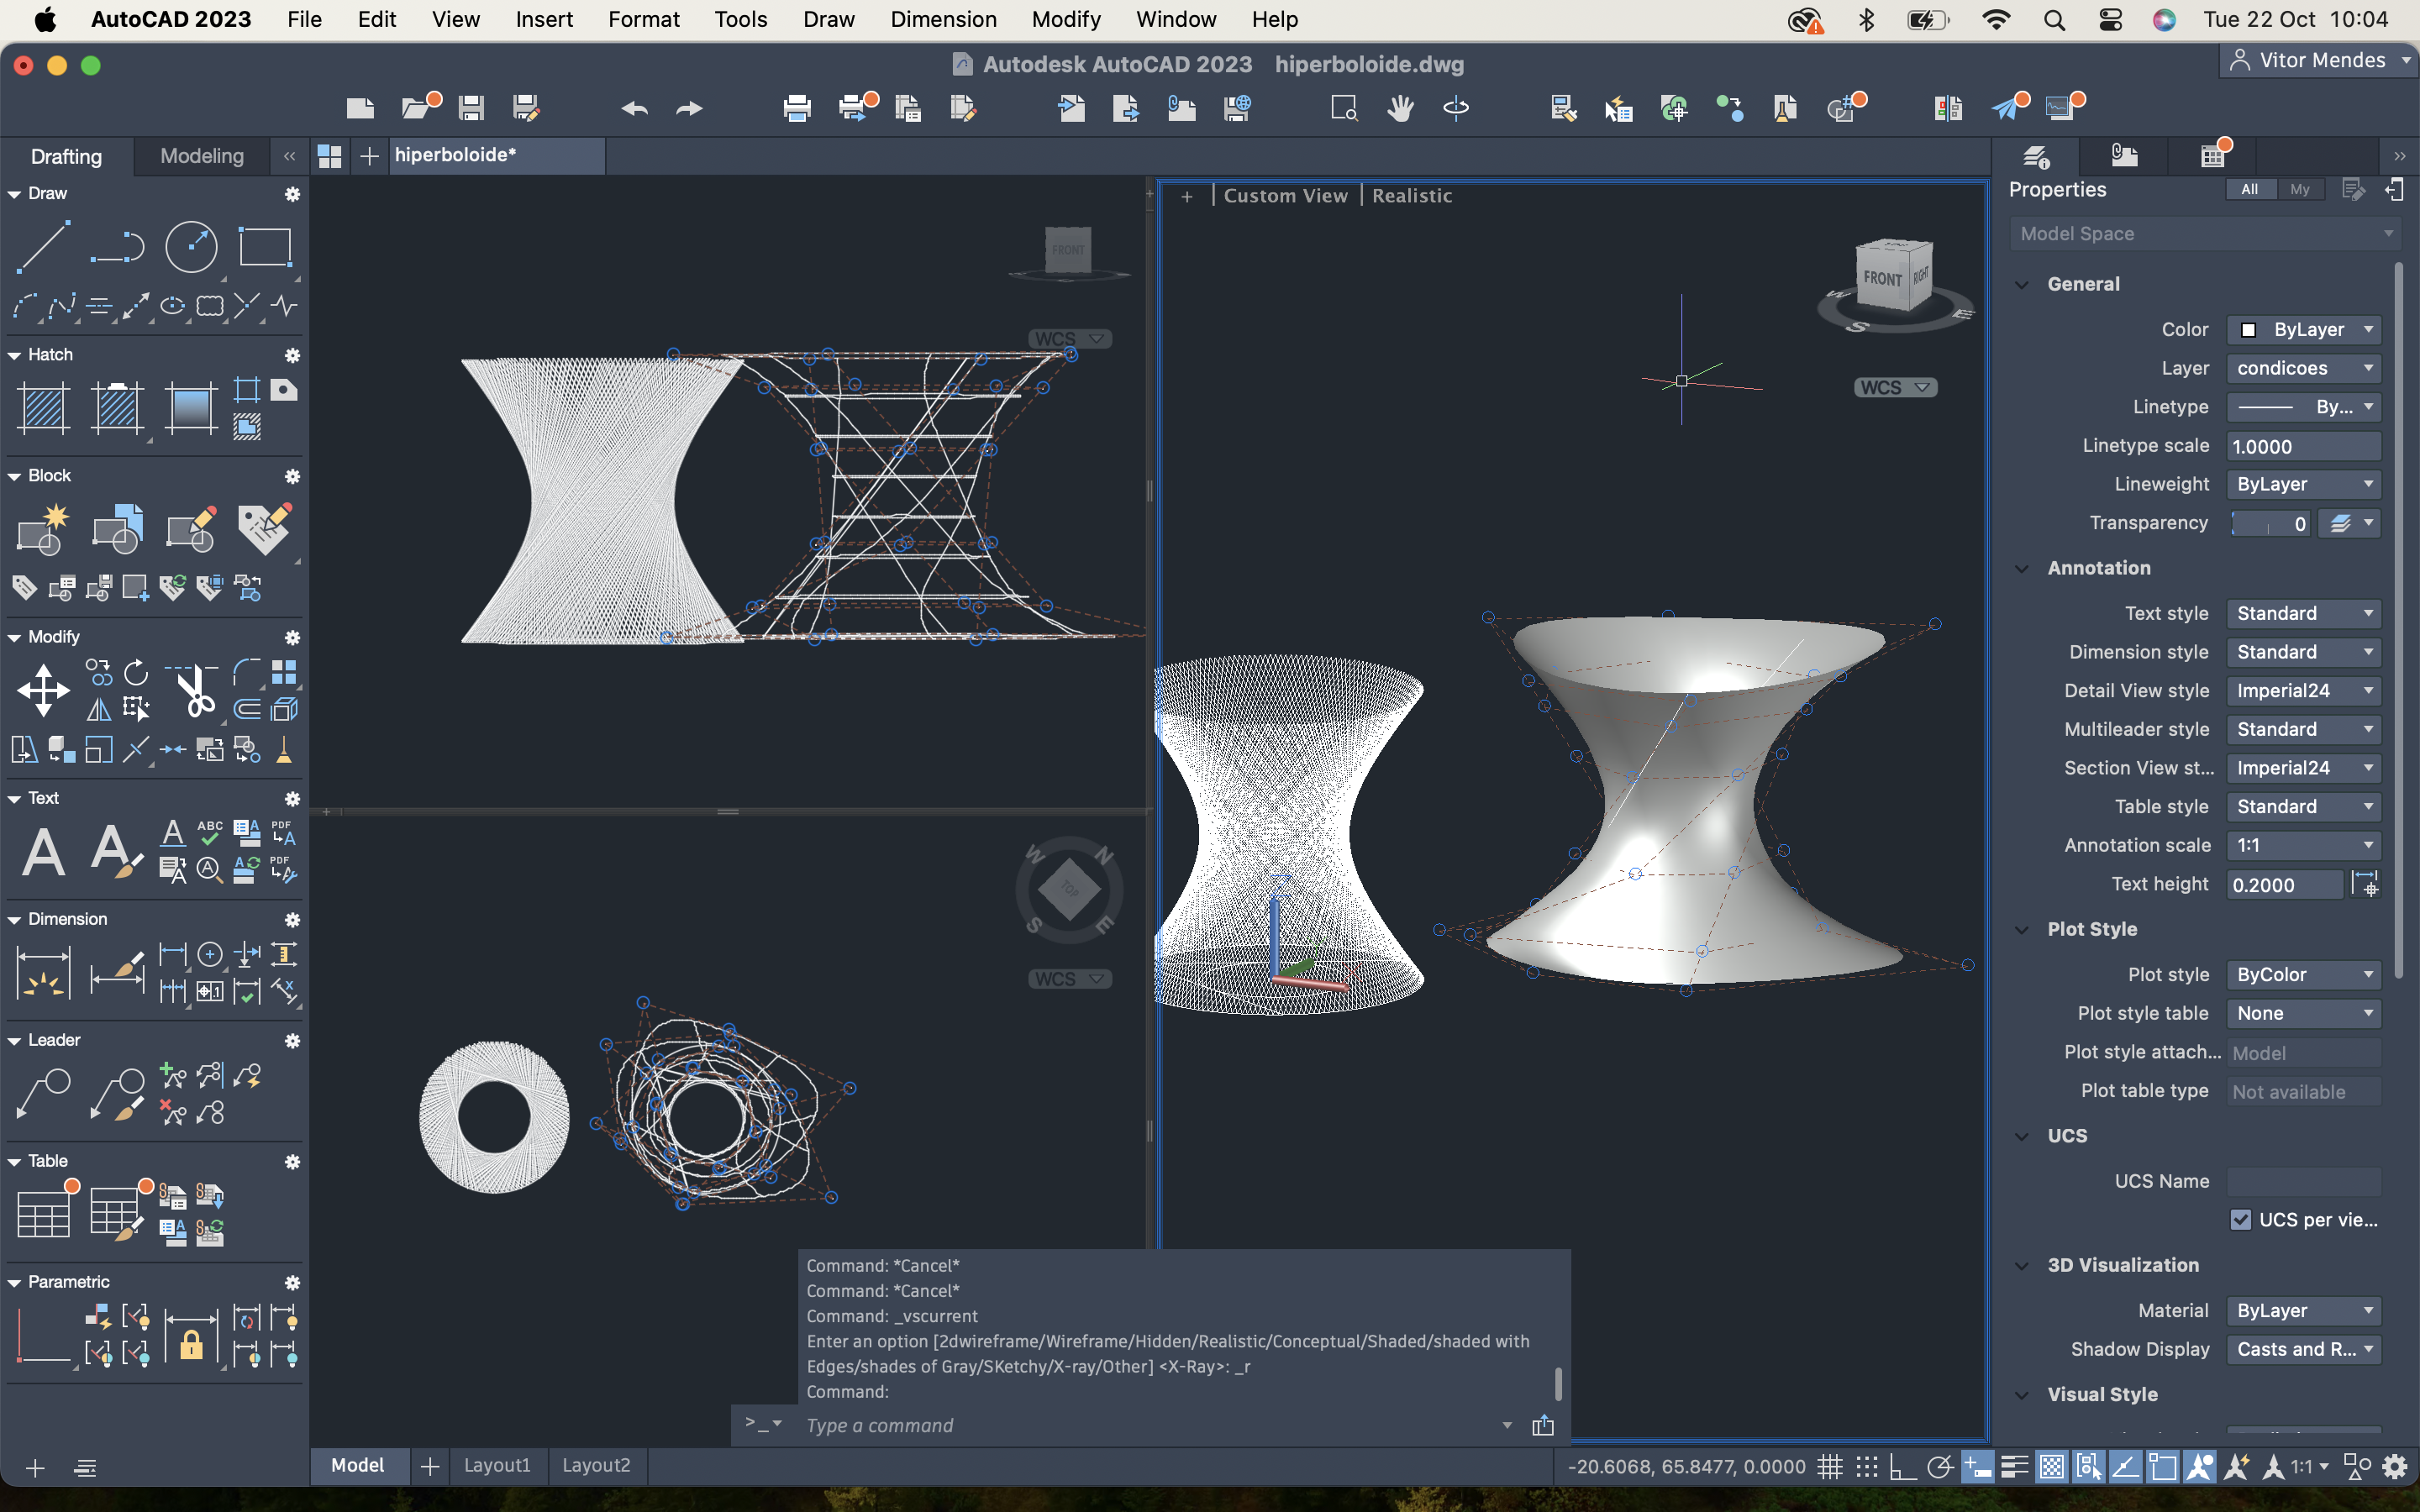
Task: Open the Vitor Mendes account button
Action: 2318,60
